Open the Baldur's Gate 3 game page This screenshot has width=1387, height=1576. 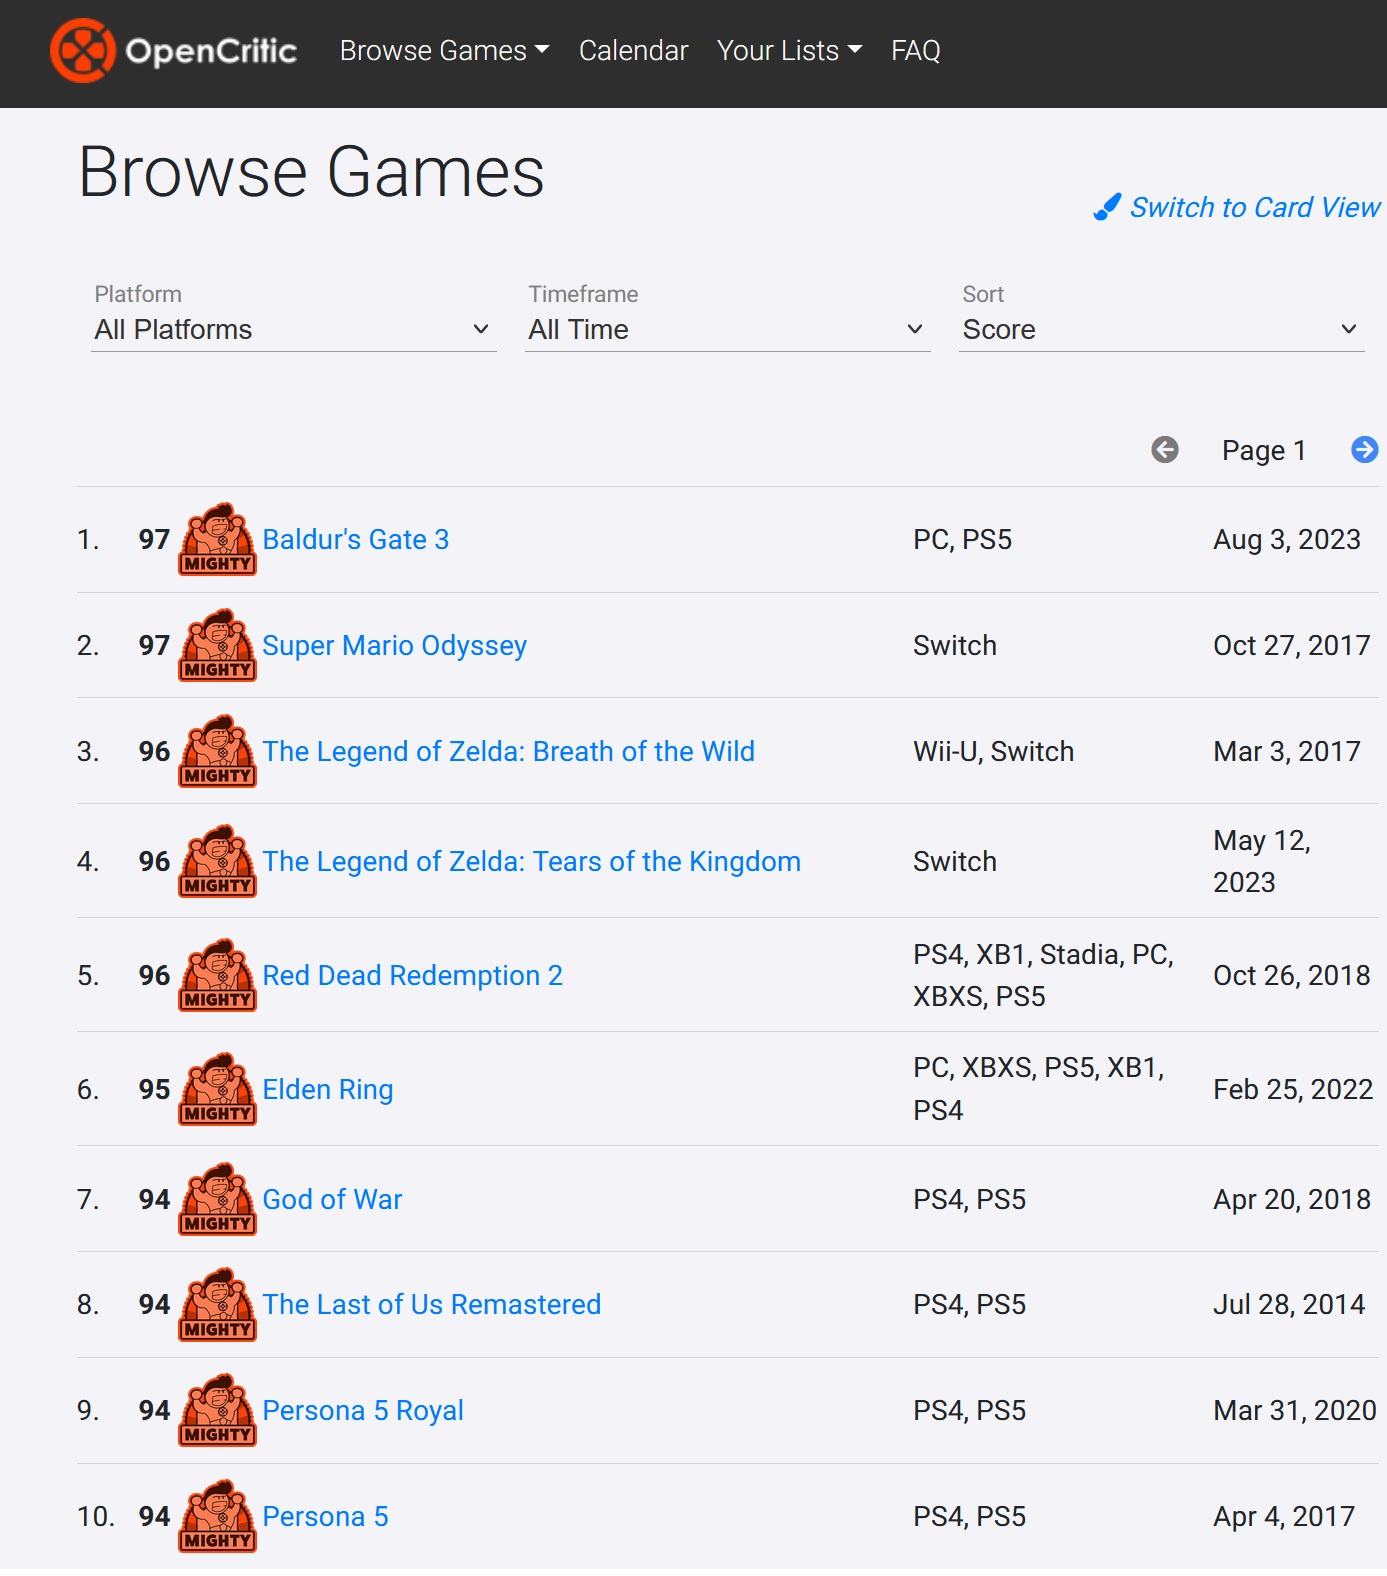click(356, 539)
